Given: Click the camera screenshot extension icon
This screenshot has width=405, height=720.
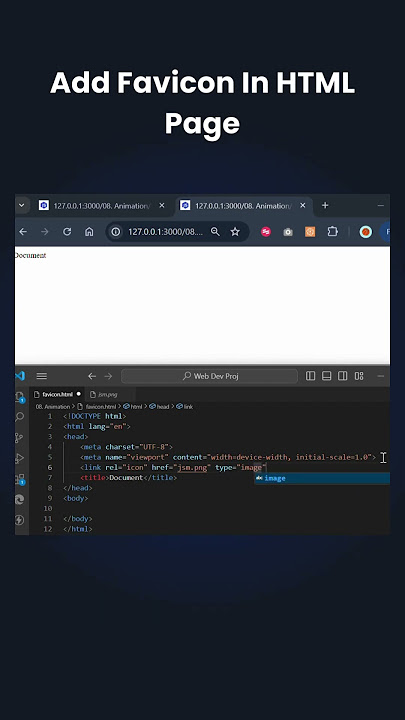Looking at the screenshot, I should click(x=288, y=232).
